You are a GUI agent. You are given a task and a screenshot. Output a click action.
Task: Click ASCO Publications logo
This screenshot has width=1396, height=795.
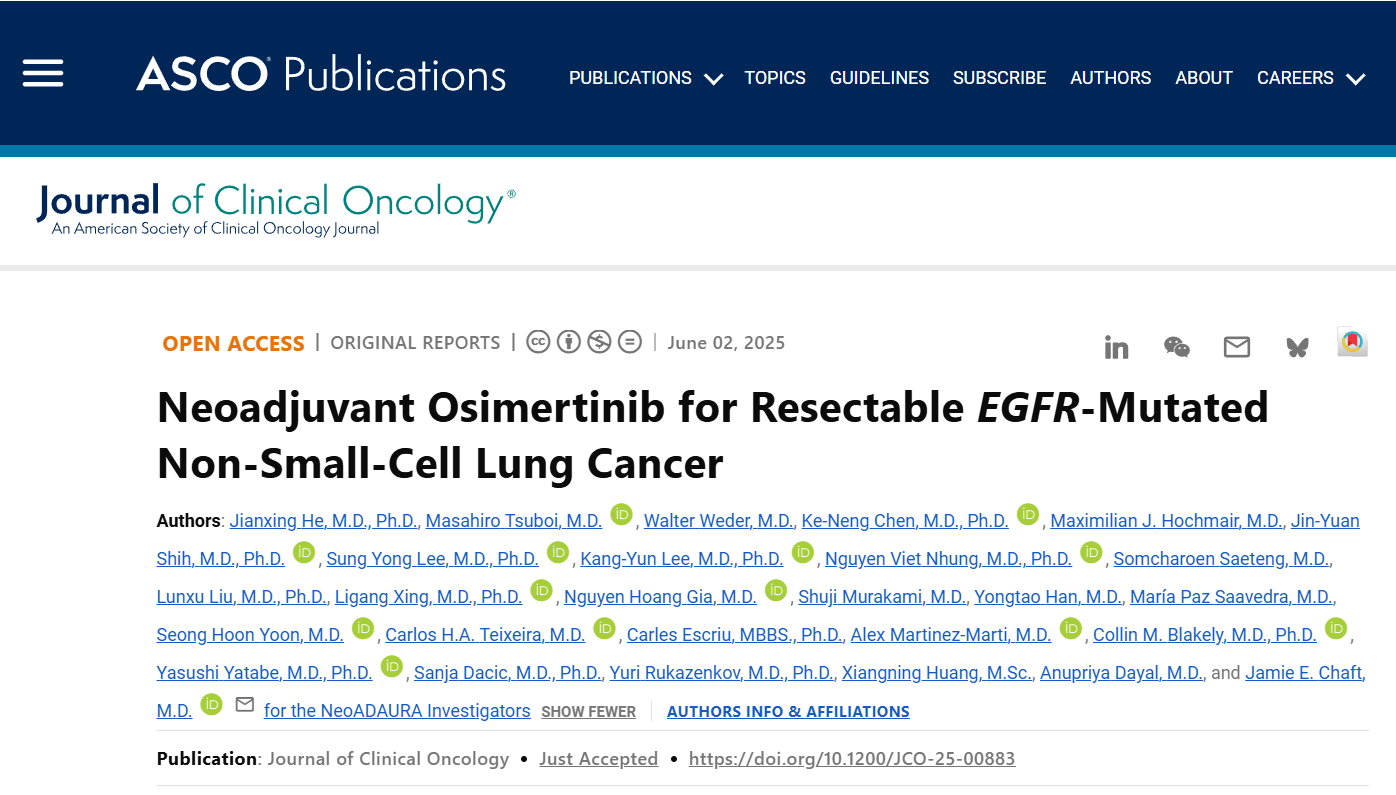321,75
